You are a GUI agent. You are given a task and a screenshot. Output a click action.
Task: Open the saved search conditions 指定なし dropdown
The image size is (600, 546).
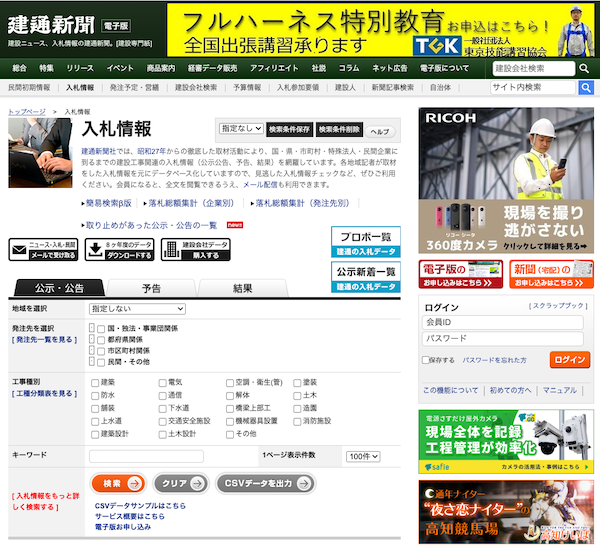(241, 130)
